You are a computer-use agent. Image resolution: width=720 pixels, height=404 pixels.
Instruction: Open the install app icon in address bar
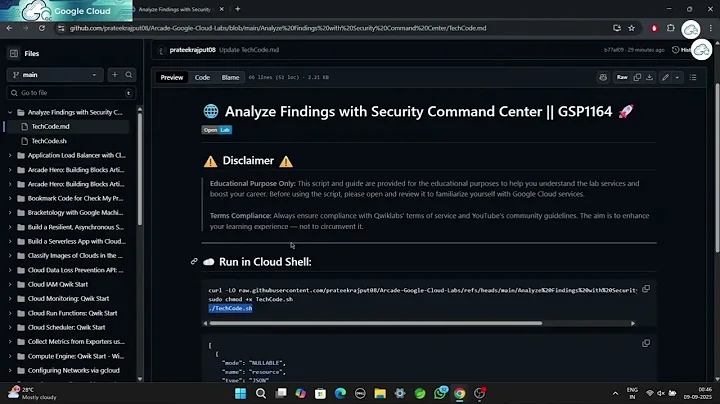click(617, 28)
